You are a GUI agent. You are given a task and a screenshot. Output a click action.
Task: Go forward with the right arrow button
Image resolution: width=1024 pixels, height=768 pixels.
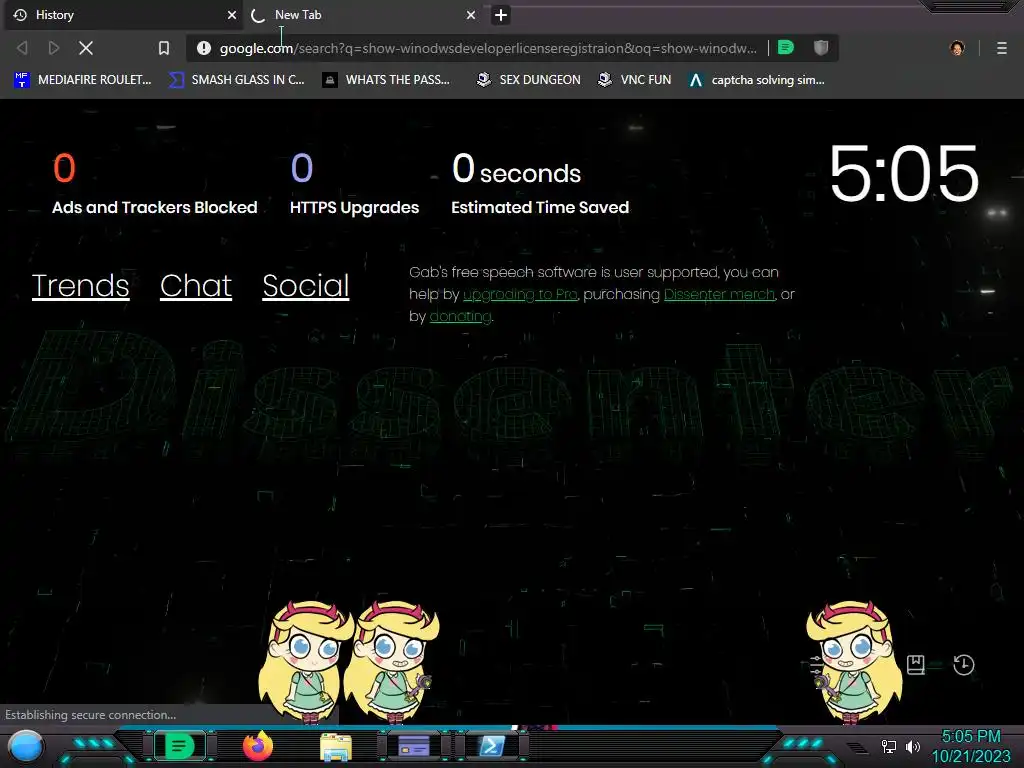[54, 48]
